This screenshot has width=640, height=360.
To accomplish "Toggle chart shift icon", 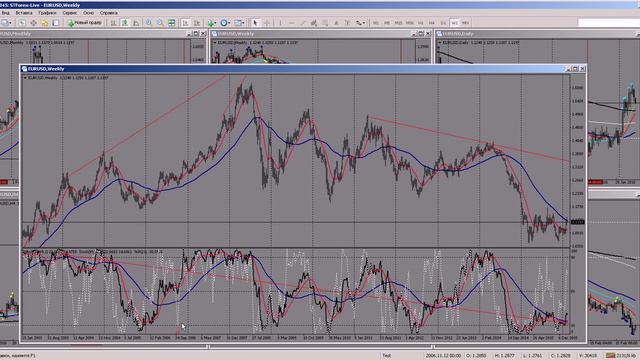I will point(197,23).
